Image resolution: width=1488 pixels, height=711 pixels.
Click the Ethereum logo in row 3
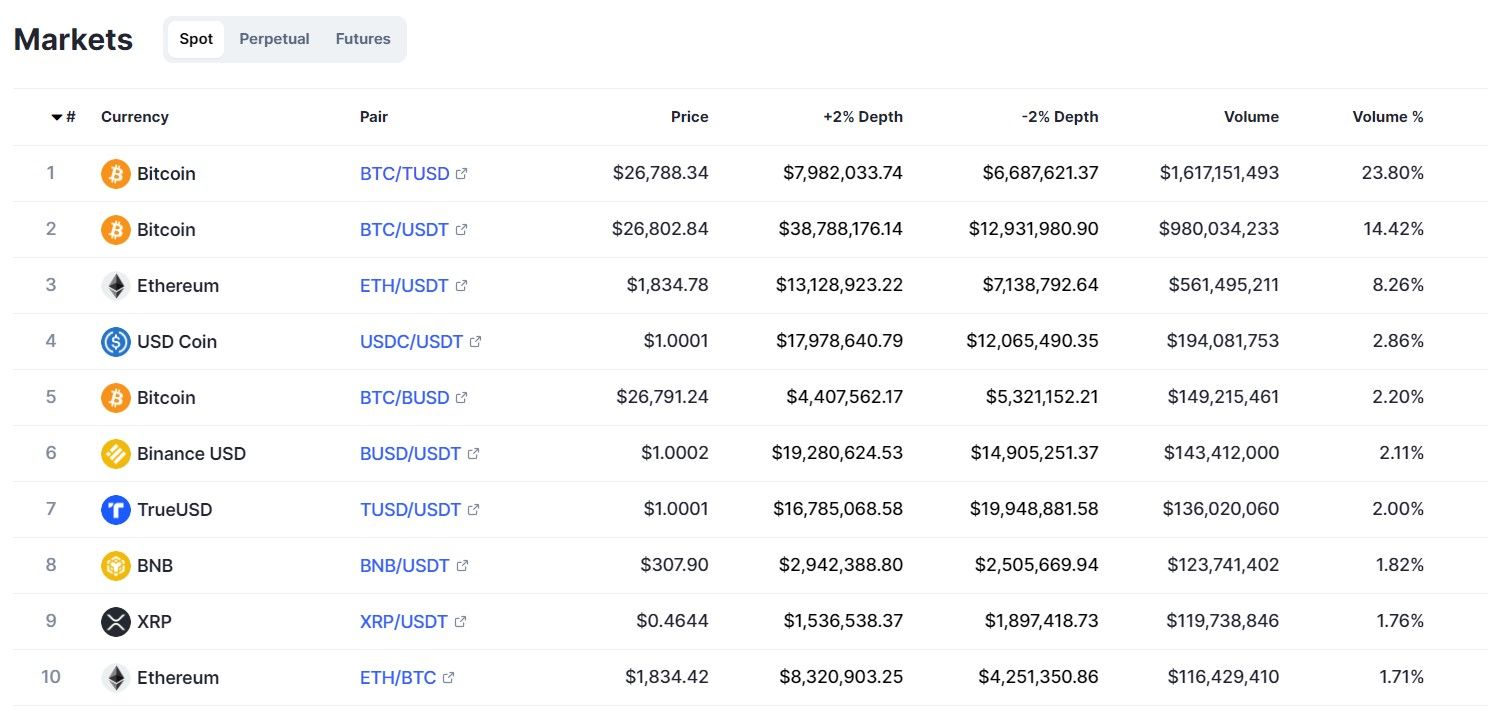pyautogui.click(x=116, y=286)
